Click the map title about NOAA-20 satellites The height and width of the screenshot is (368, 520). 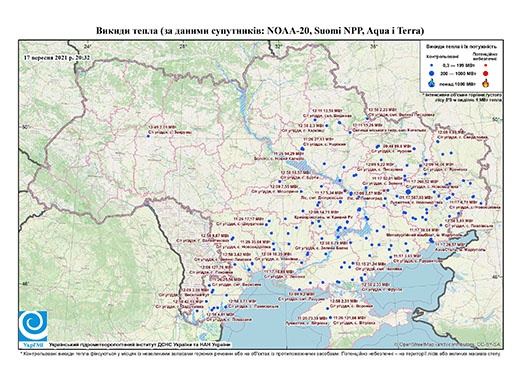point(260,31)
